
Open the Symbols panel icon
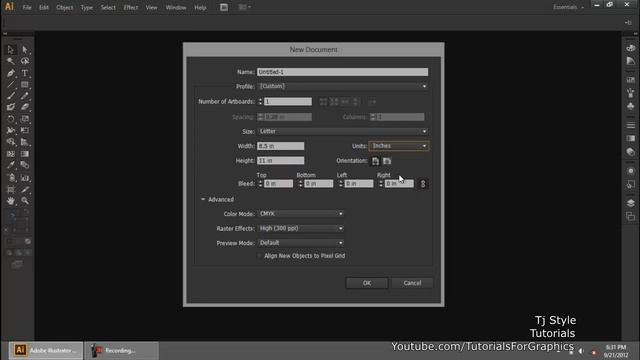click(x=631, y=106)
